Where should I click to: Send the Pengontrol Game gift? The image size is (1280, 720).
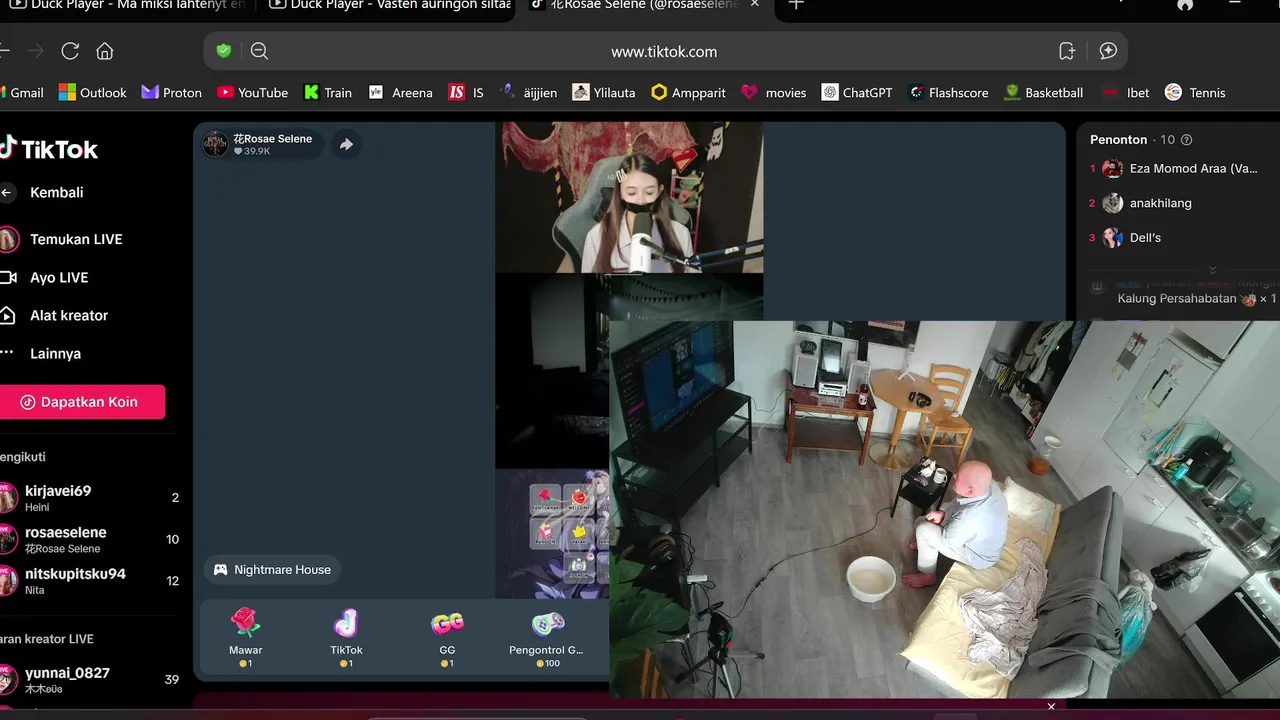point(546,637)
